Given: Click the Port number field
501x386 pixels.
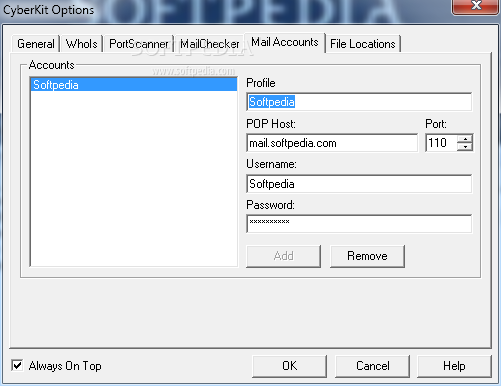Looking at the screenshot, I should (441, 143).
